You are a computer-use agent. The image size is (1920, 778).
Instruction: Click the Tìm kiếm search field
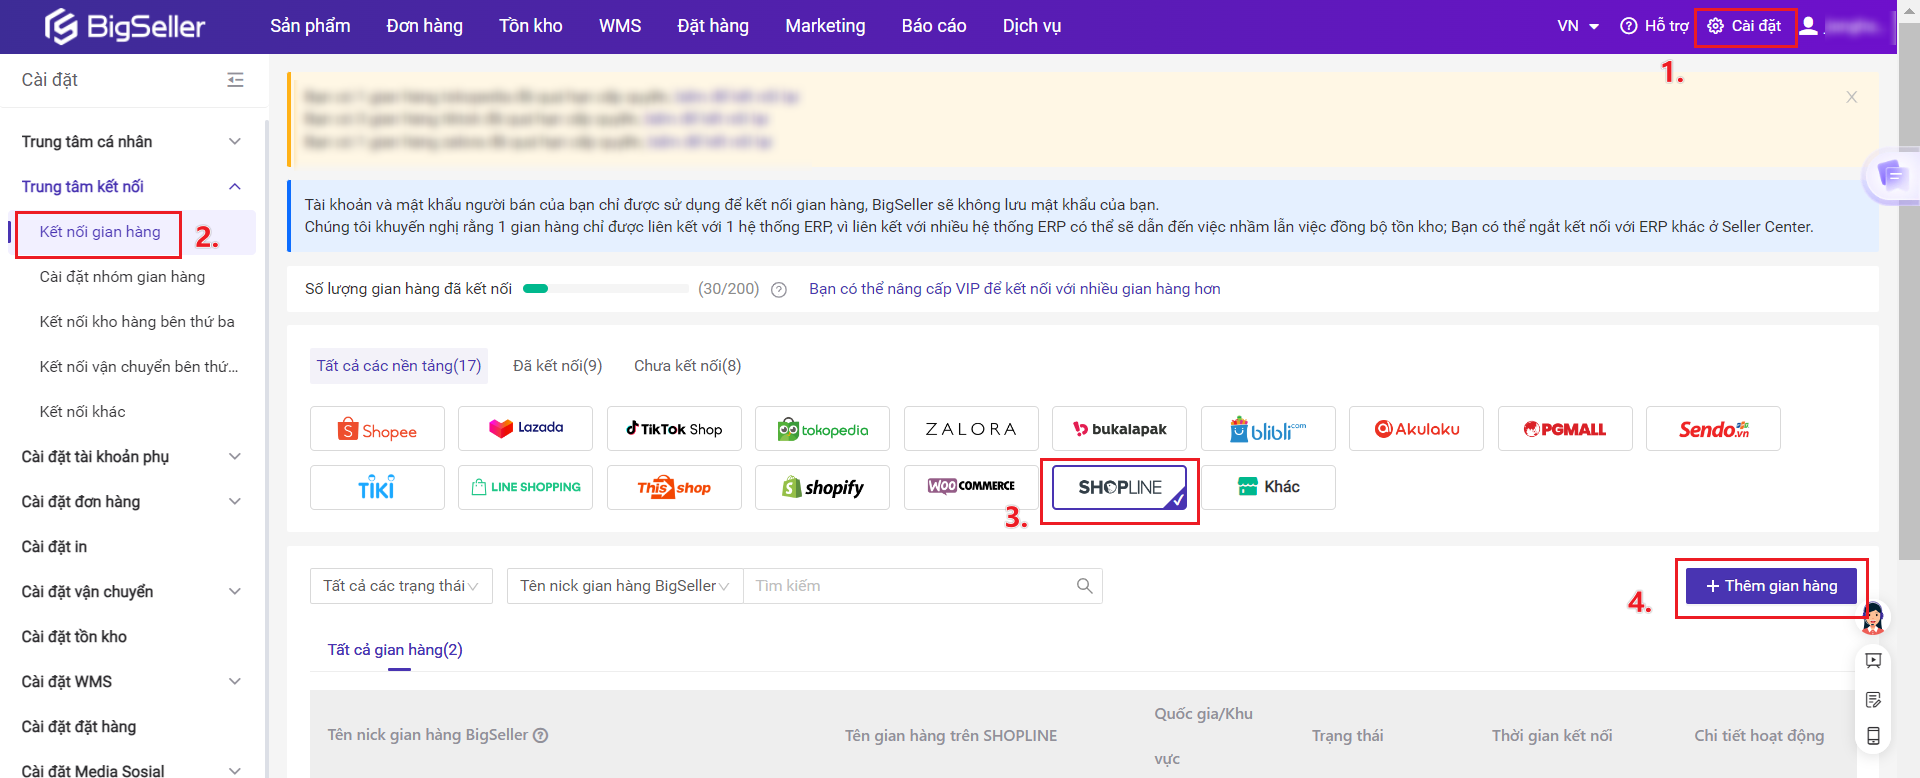point(908,586)
